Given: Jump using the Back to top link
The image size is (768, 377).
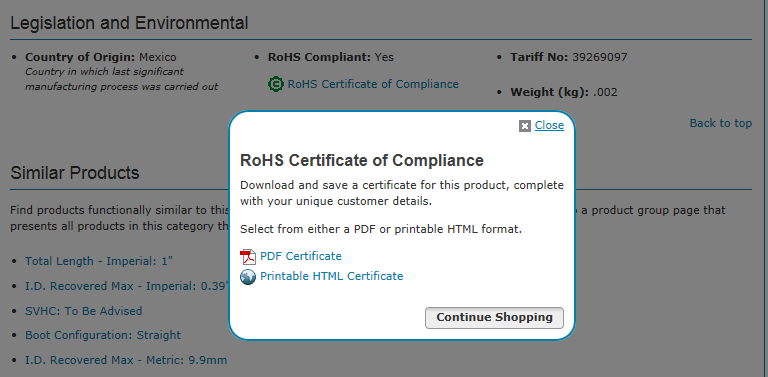Looking at the screenshot, I should pyautogui.click(x=720, y=123).
